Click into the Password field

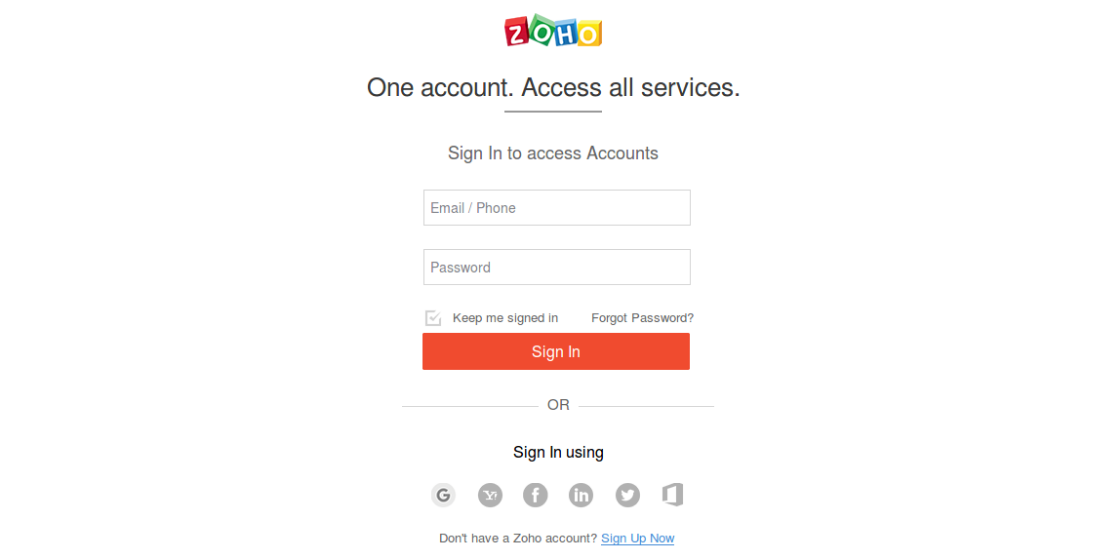tap(557, 267)
